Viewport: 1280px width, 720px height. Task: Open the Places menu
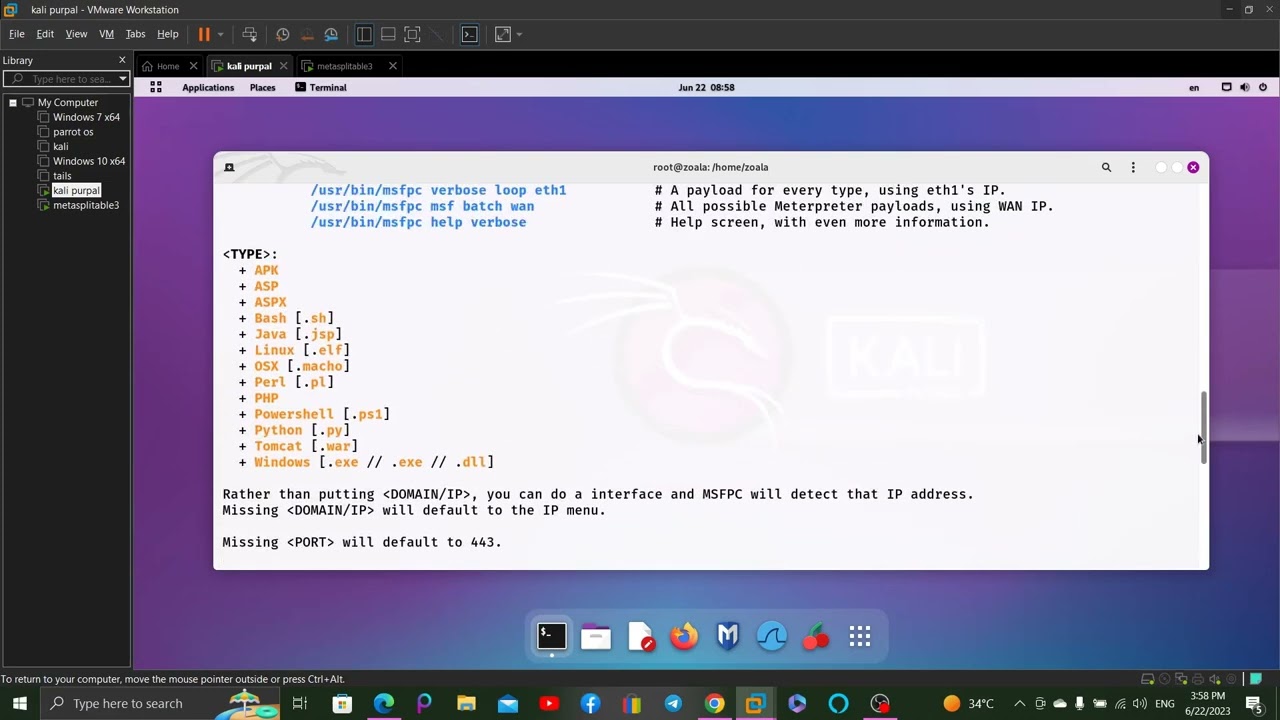(x=263, y=87)
